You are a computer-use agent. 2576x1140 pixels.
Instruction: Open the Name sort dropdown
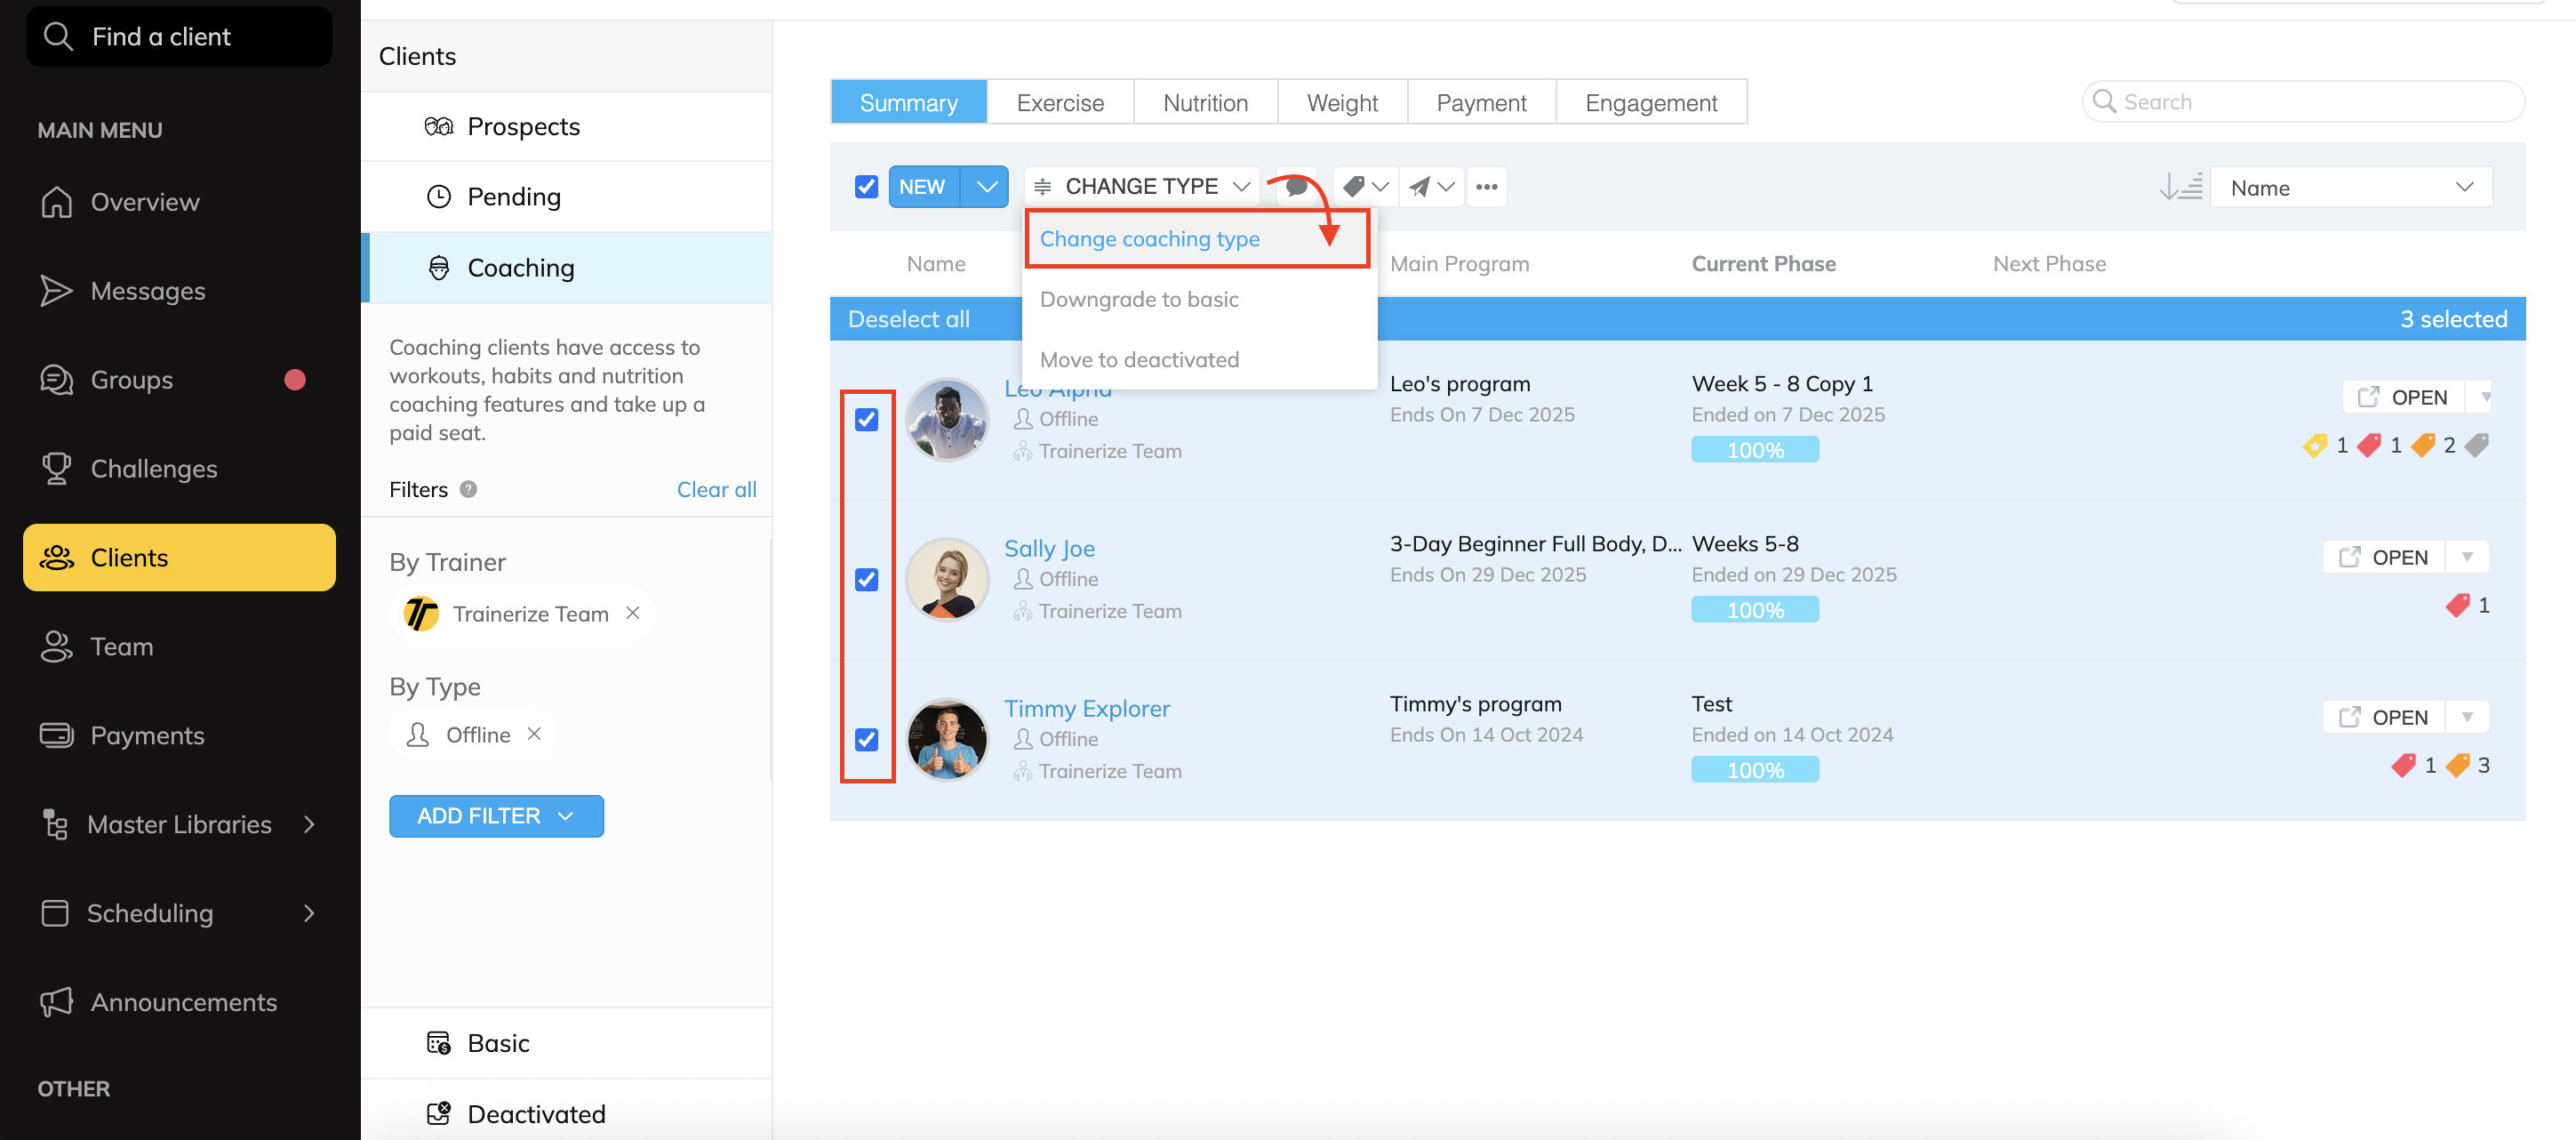pos(2350,187)
